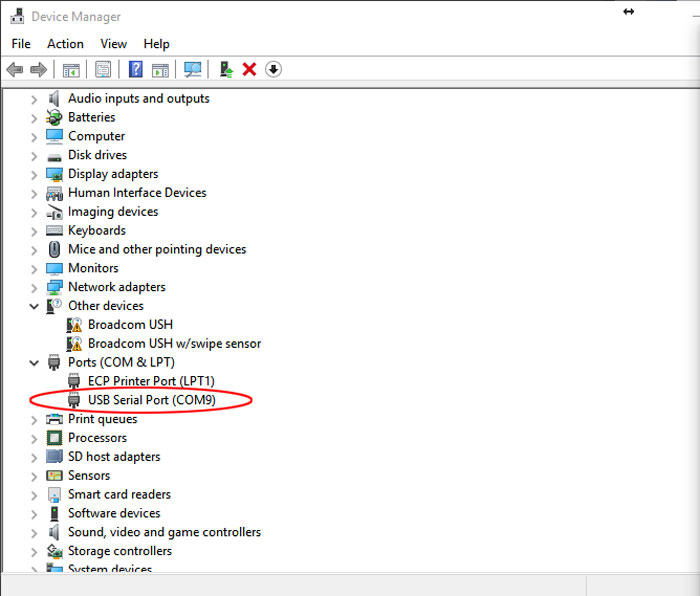The width and height of the screenshot is (700, 596).
Task: Click the Forward arrow toolbar button
Action: click(x=38, y=70)
